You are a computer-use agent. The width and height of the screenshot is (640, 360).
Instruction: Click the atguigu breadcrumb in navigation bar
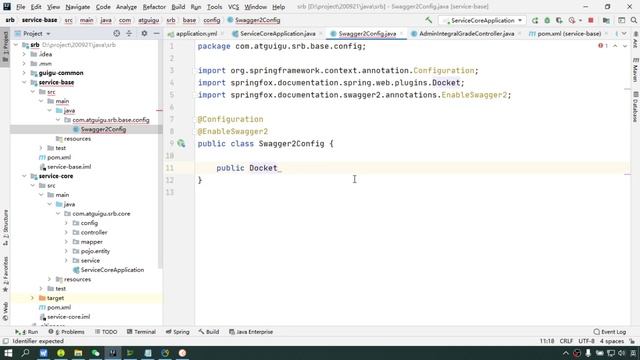[148, 20]
